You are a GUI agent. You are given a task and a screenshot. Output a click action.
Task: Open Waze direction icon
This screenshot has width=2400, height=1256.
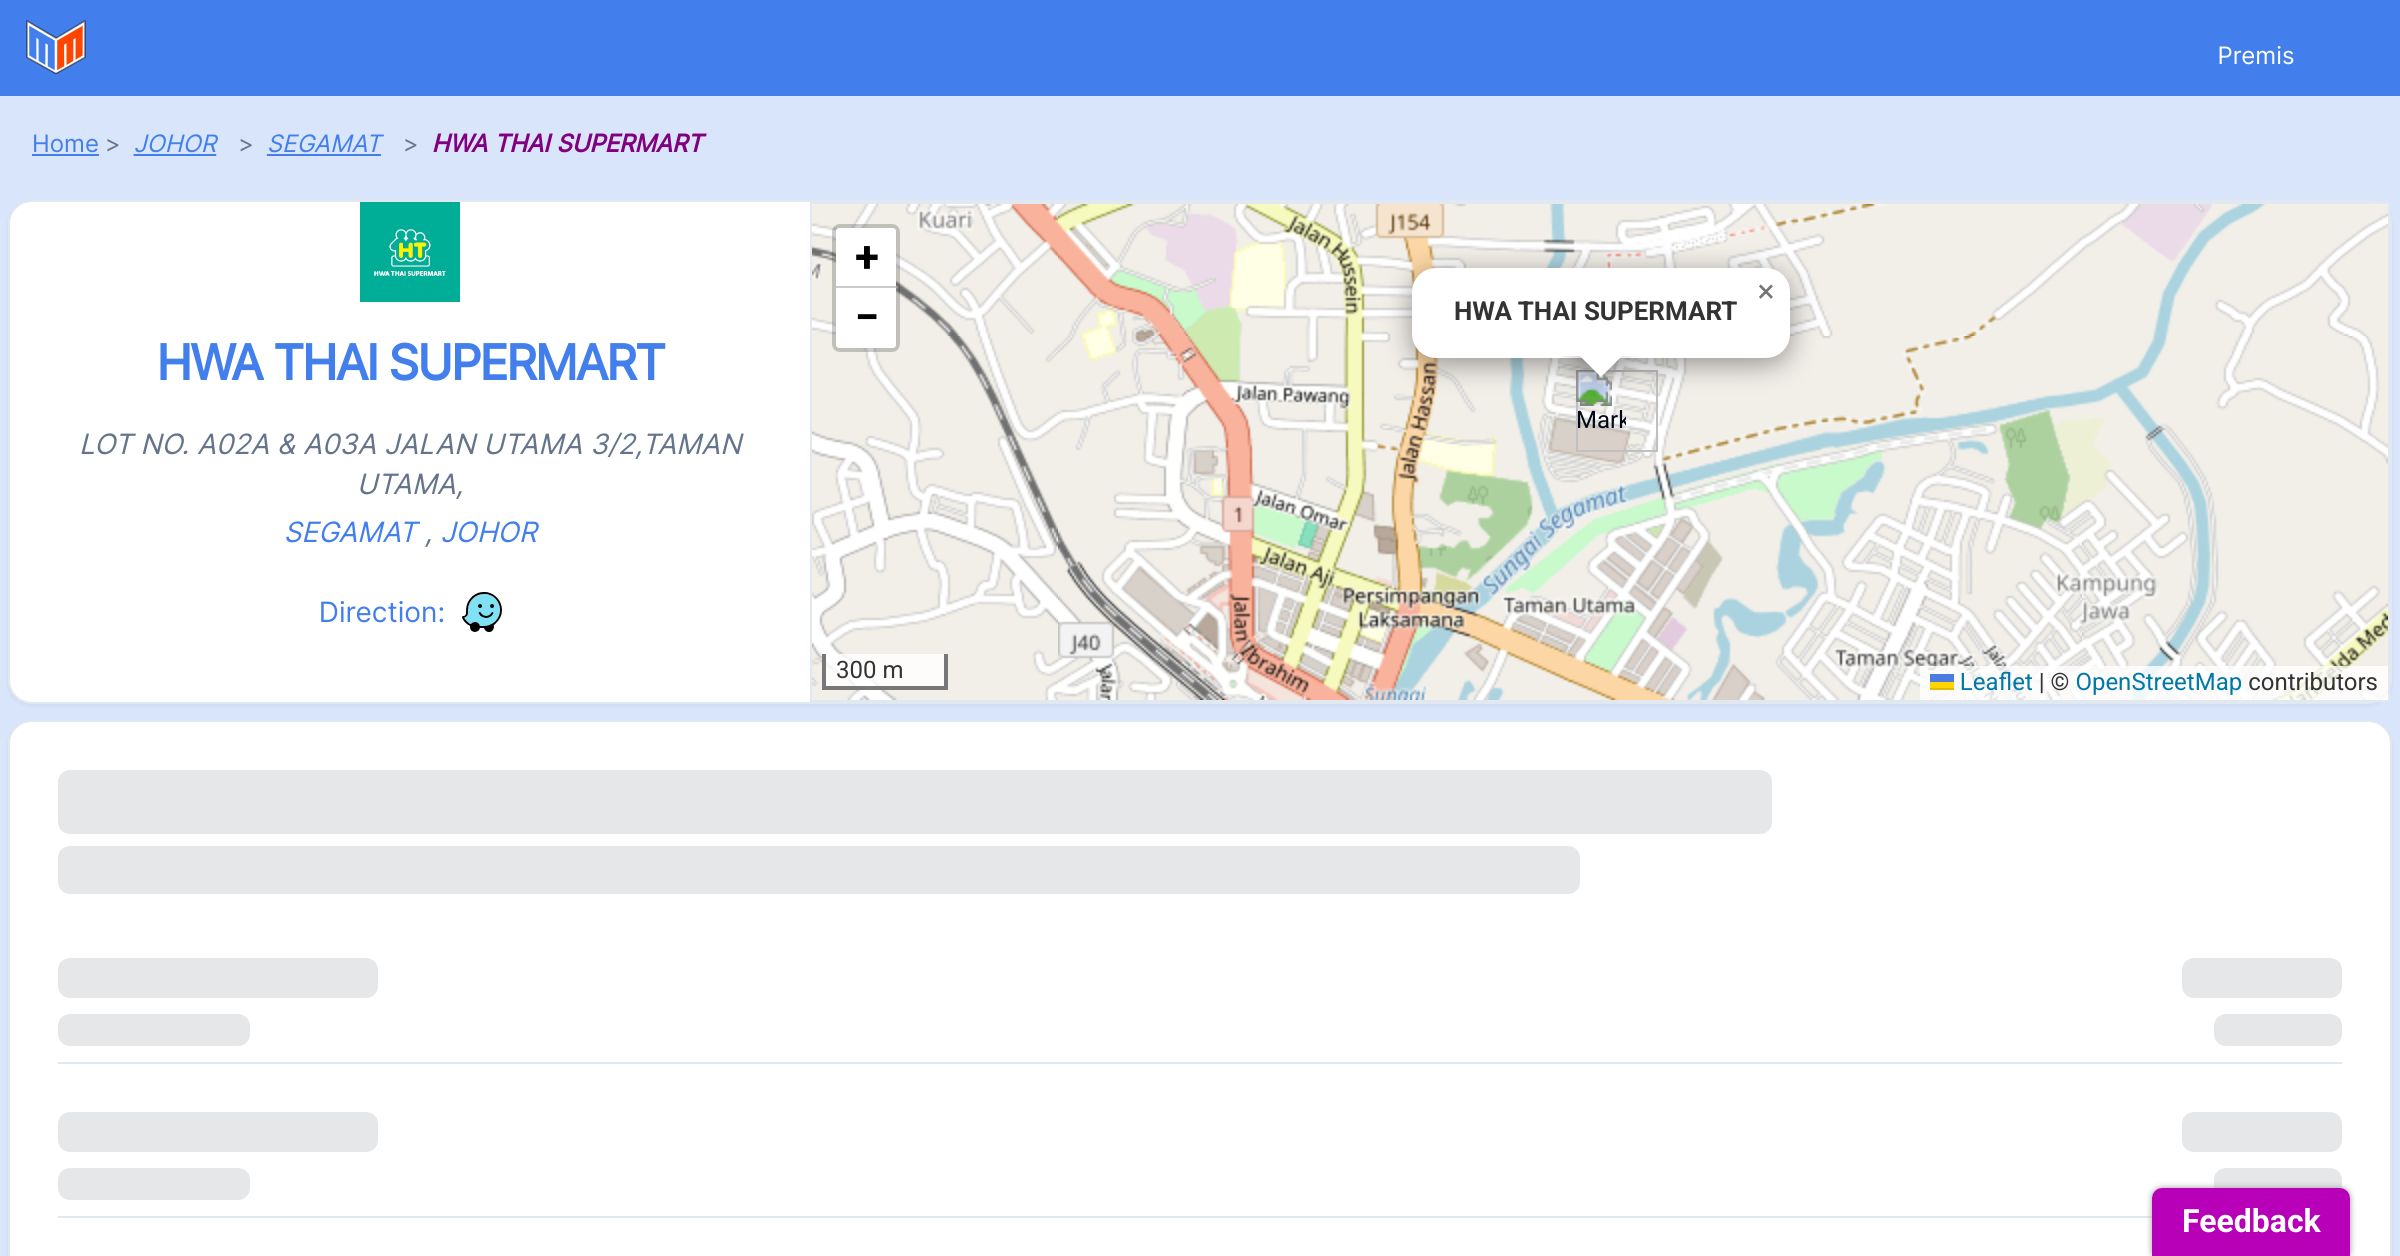(x=482, y=611)
